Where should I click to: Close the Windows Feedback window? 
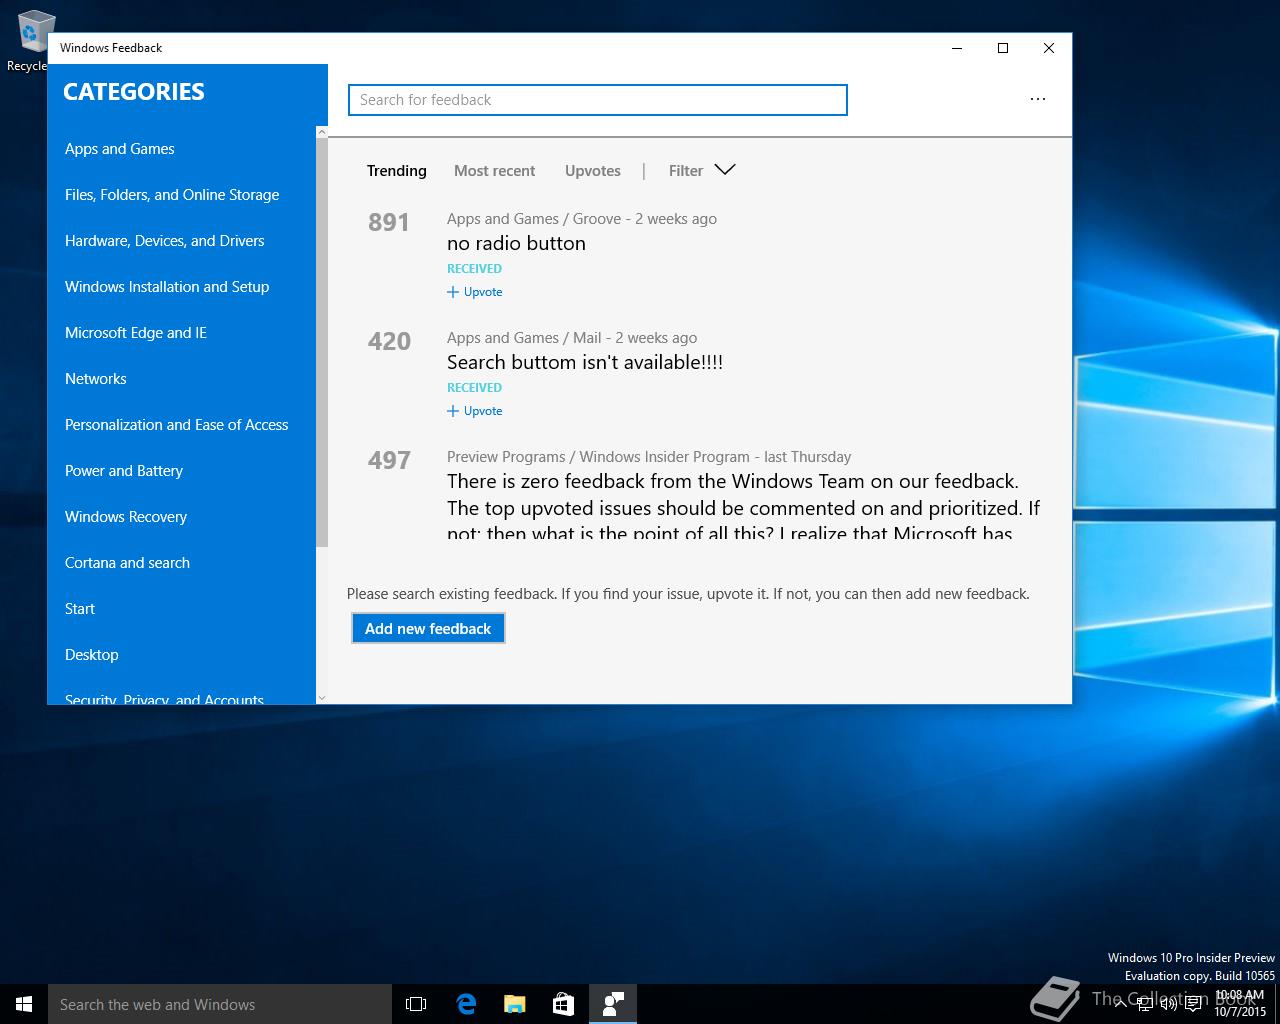pos(1049,48)
